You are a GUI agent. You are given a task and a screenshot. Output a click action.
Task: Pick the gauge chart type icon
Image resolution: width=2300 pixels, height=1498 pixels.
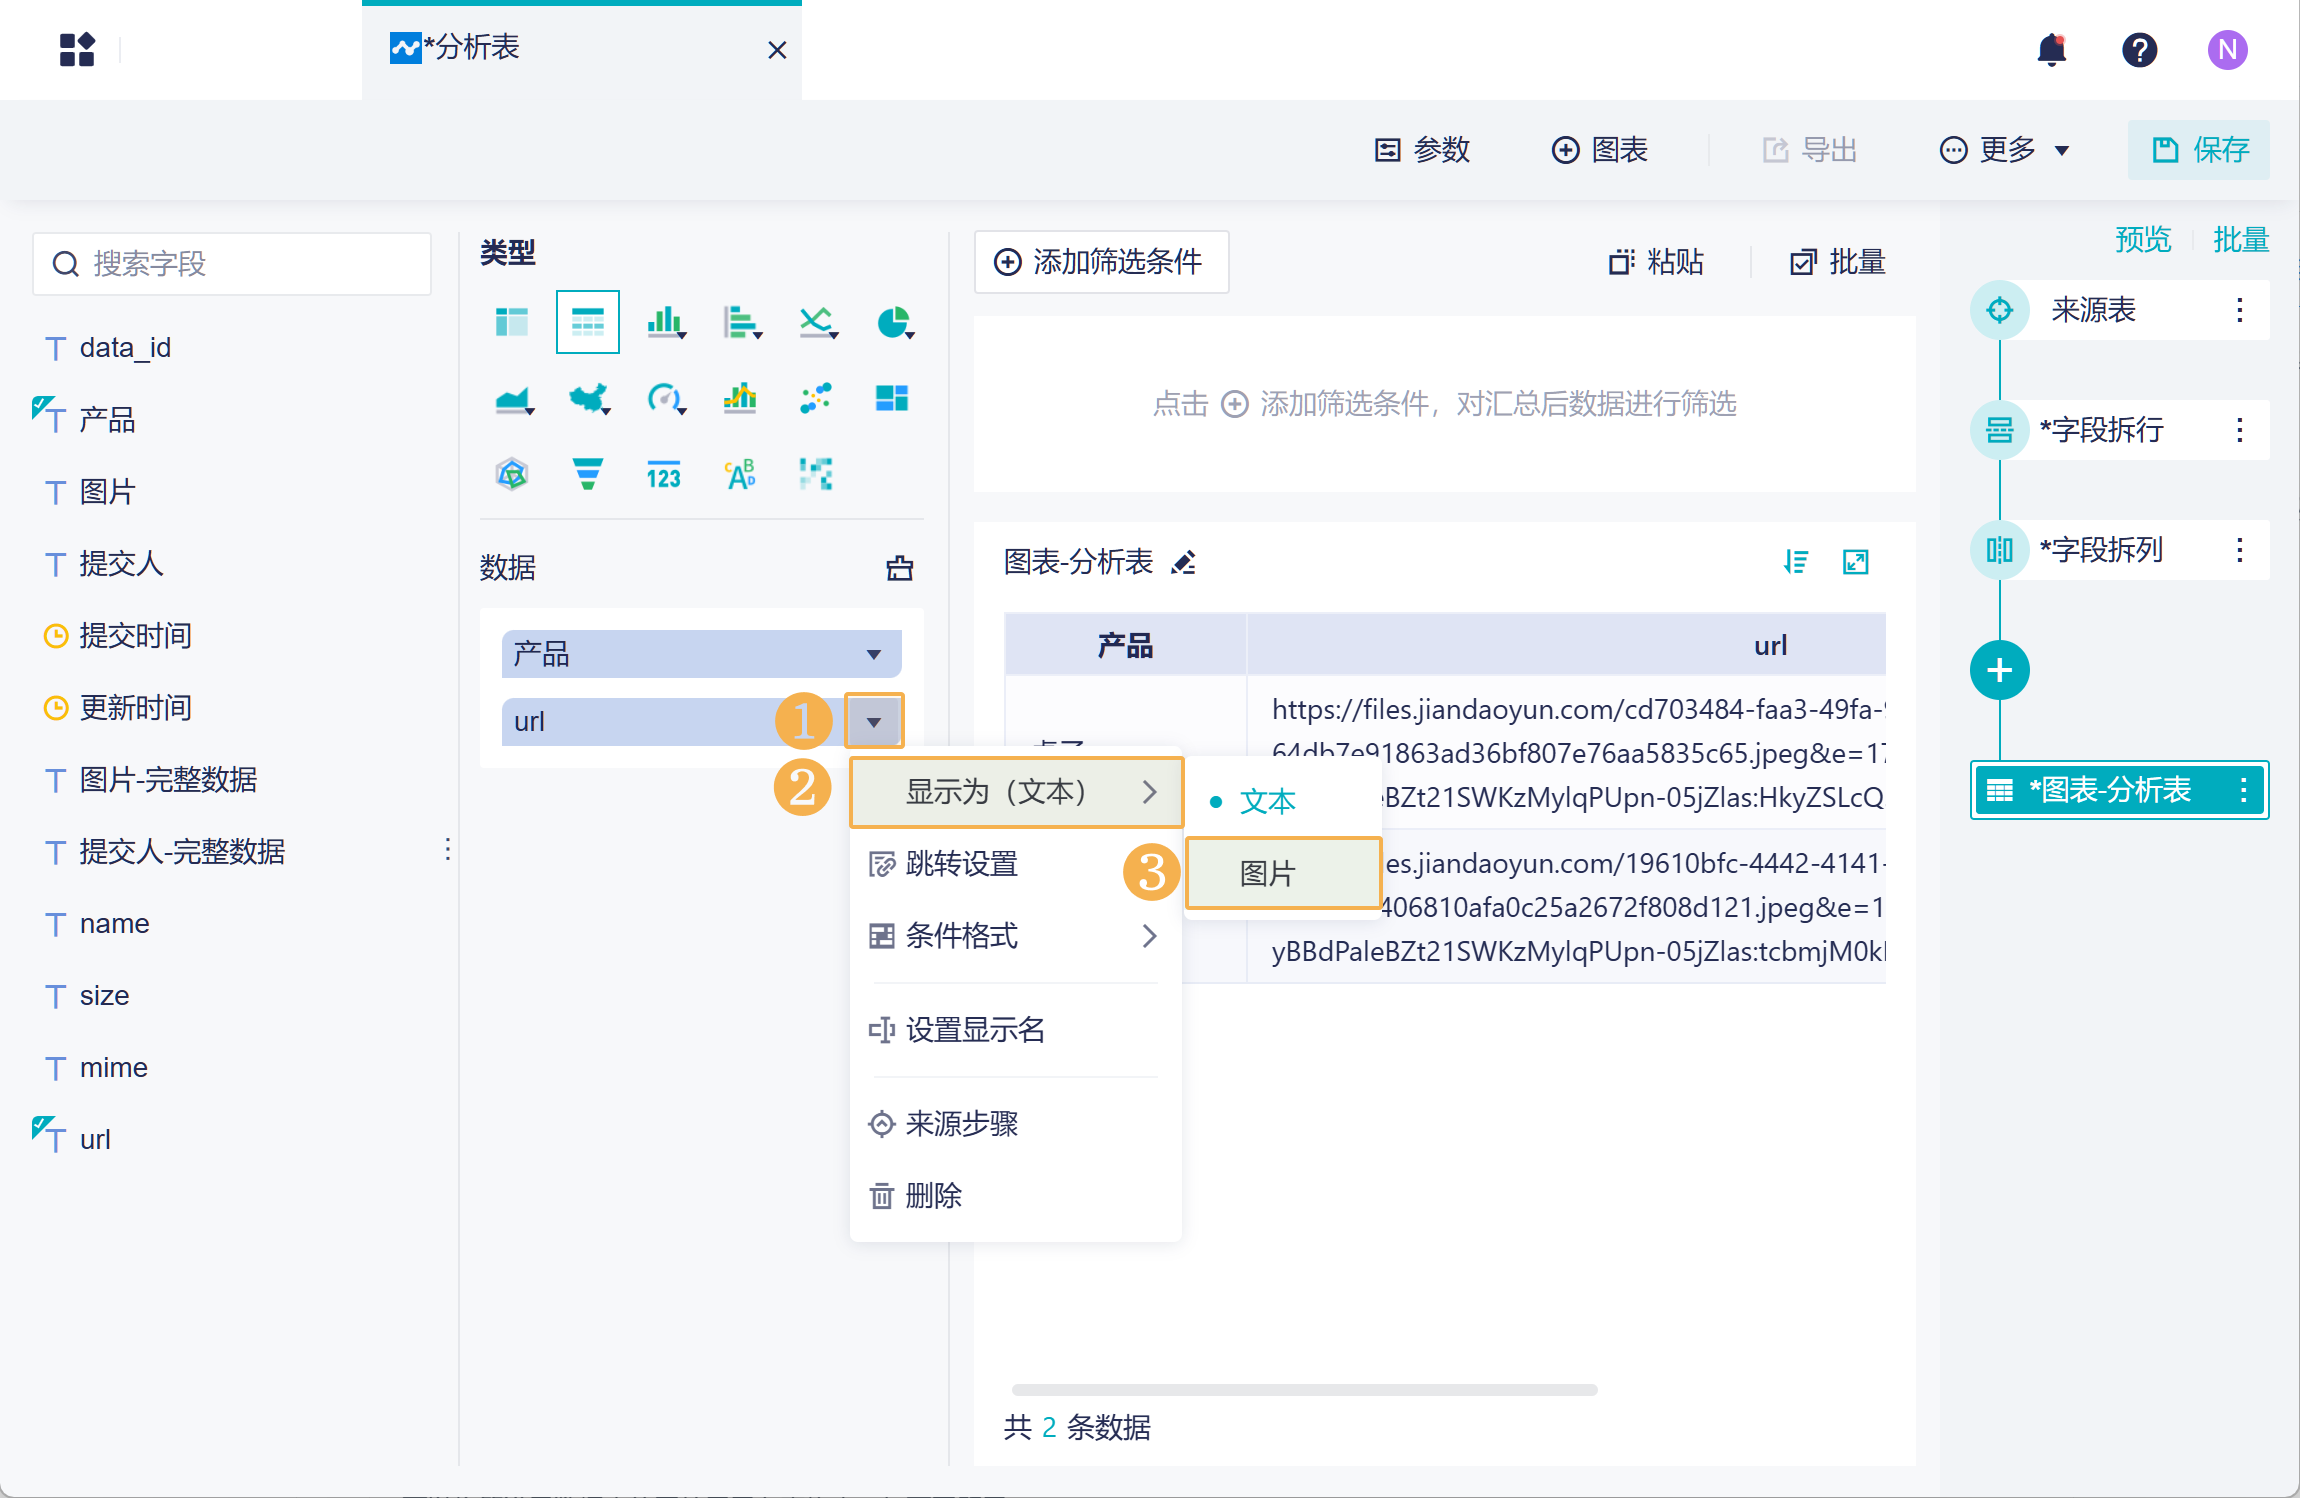pyautogui.click(x=665, y=399)
